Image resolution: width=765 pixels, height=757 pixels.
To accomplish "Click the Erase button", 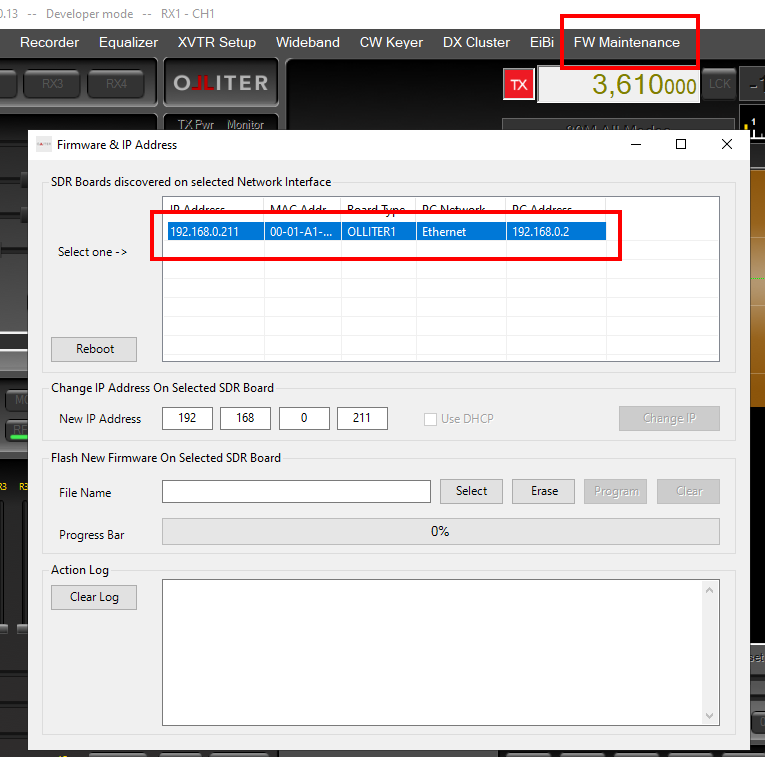I will pos(544,491).
